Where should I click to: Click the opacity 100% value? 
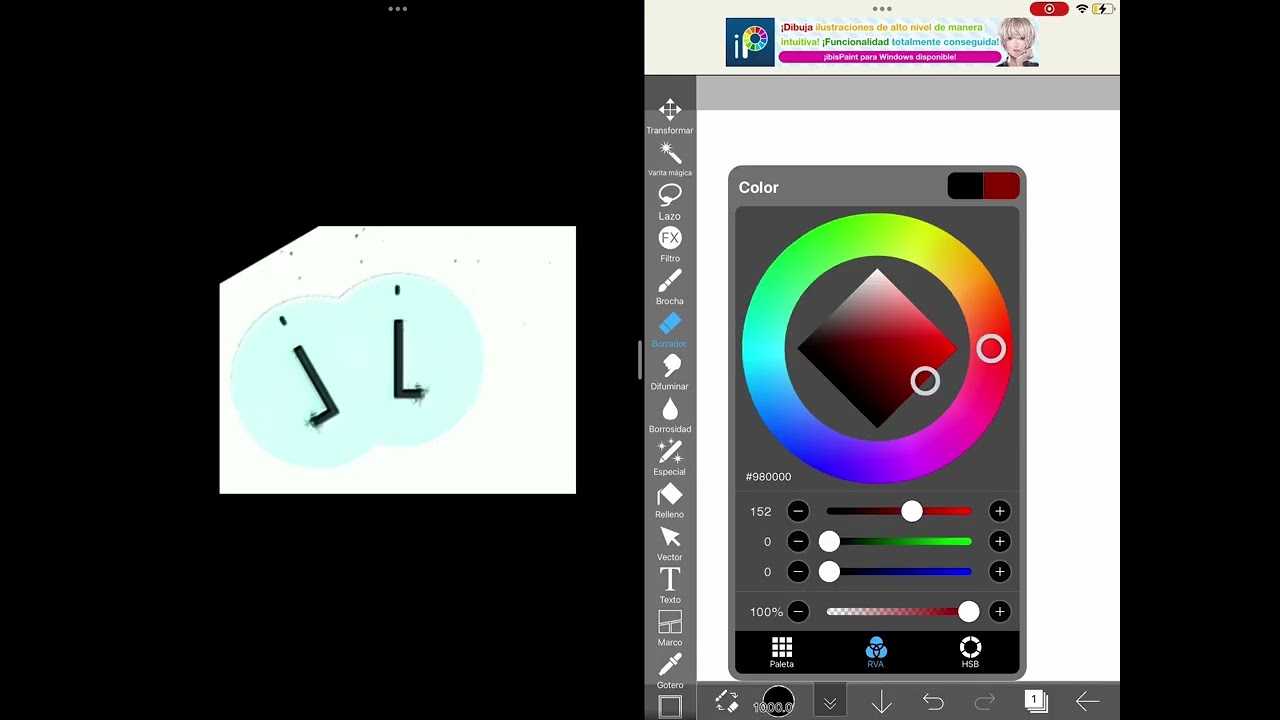click(x=766, y=611)
